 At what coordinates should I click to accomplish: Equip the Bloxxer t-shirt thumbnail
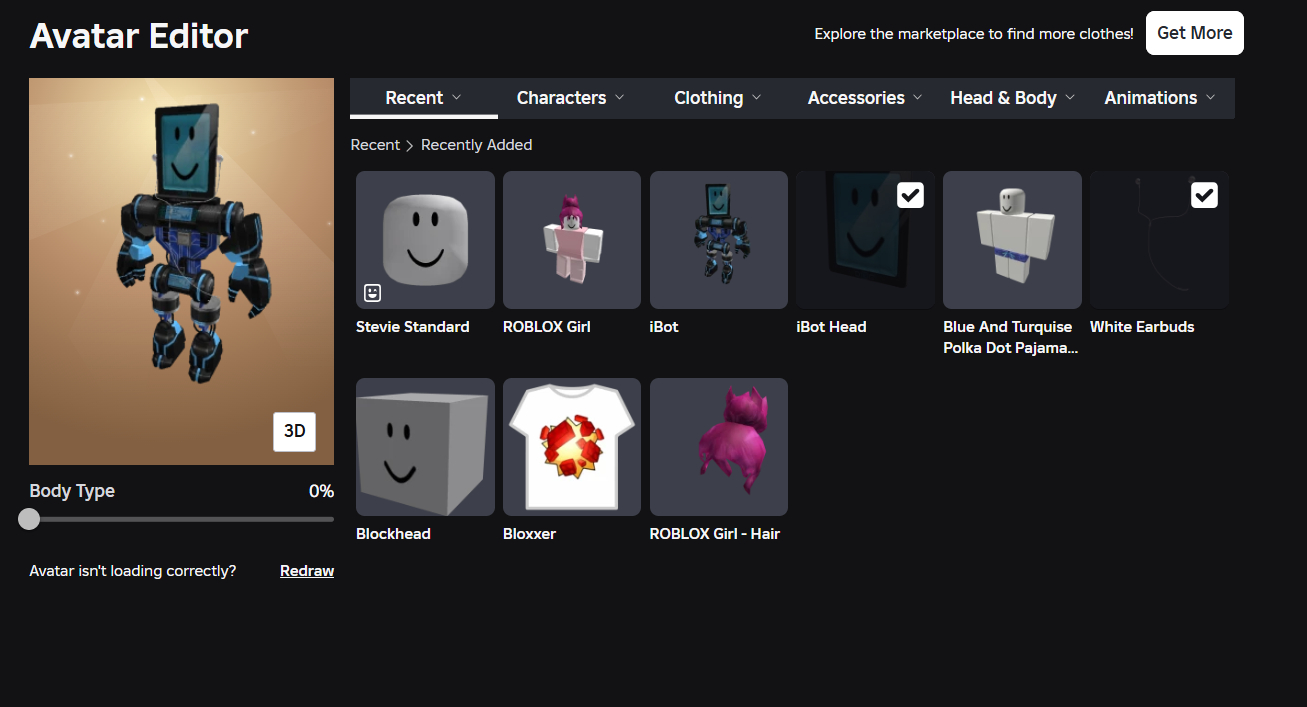(572, 447)
